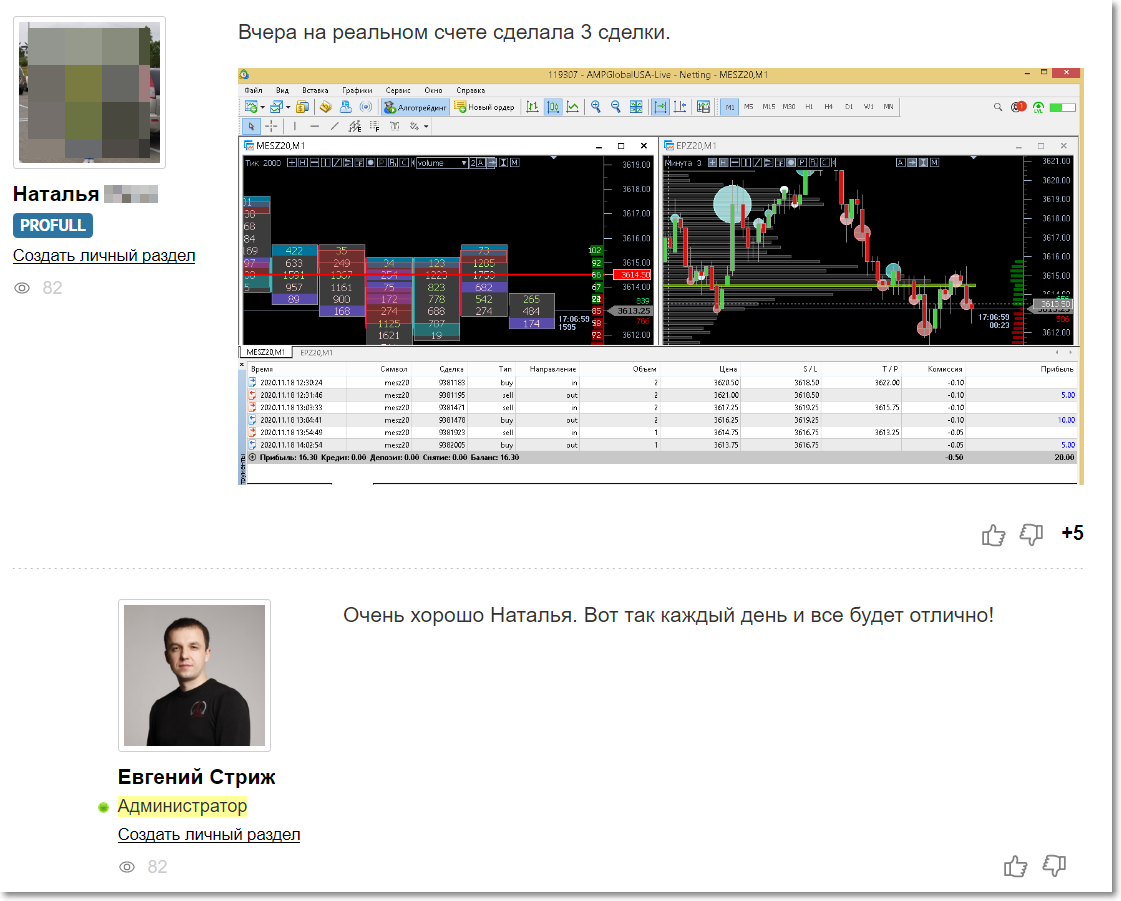Expand the Profiles dropdown arrow

(287, 107)
